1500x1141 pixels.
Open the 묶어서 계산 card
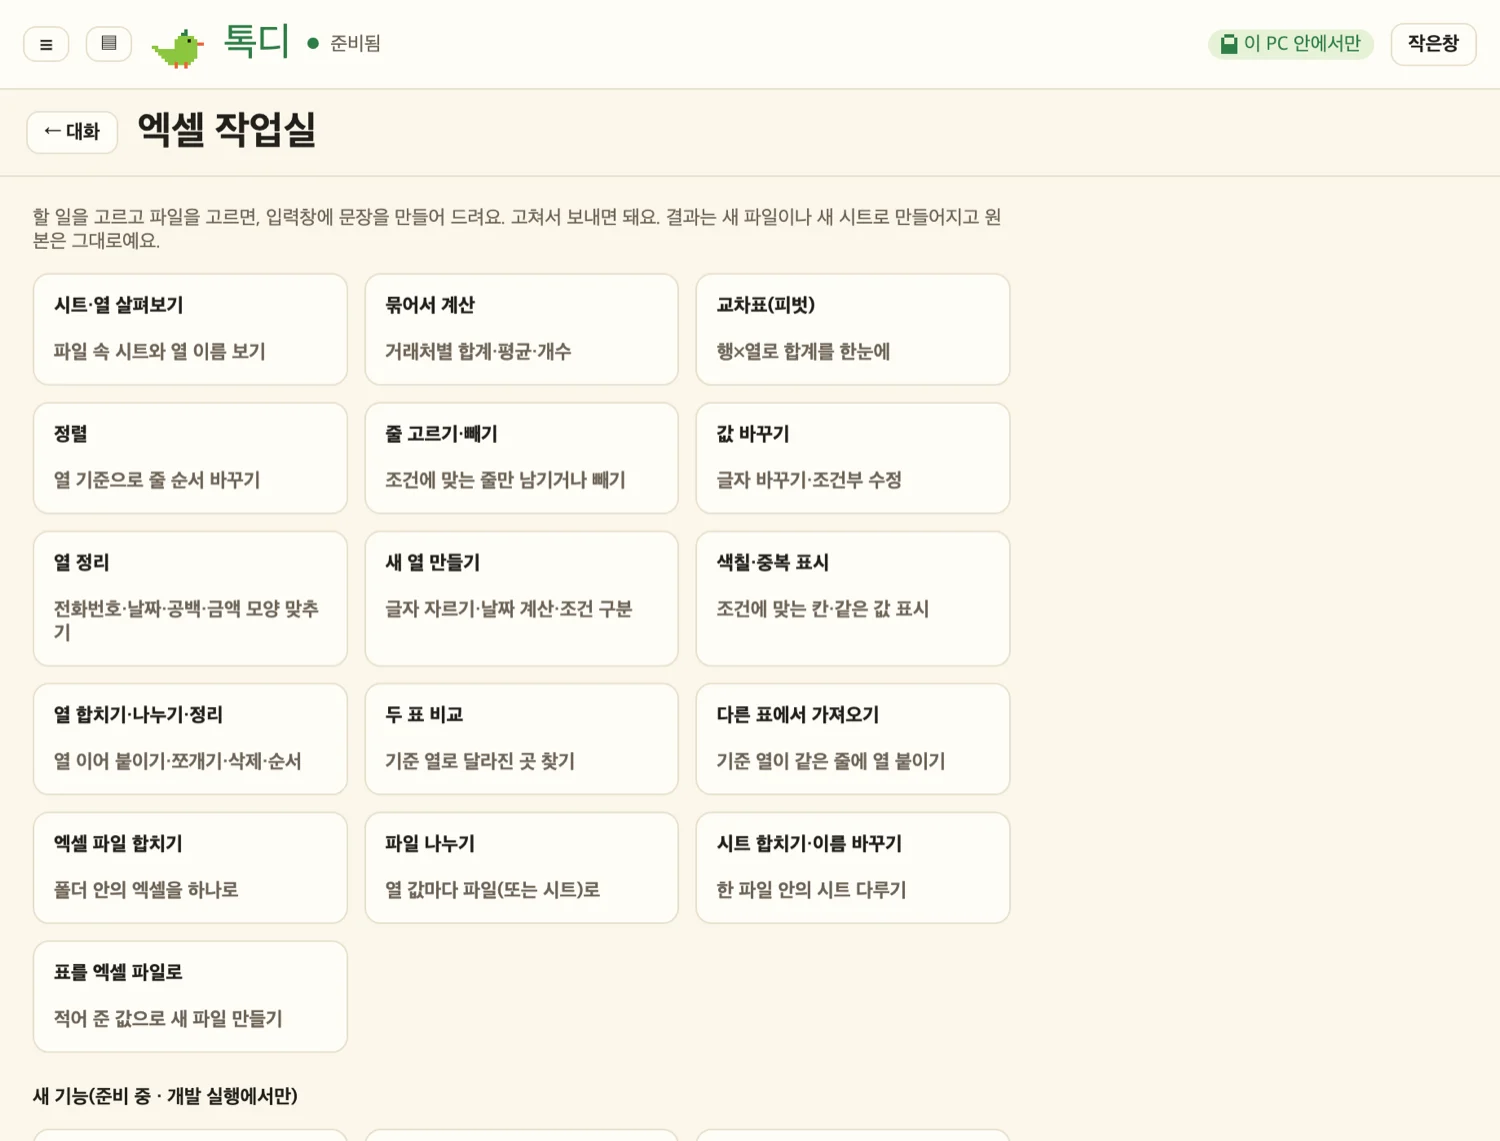(521, 329)
